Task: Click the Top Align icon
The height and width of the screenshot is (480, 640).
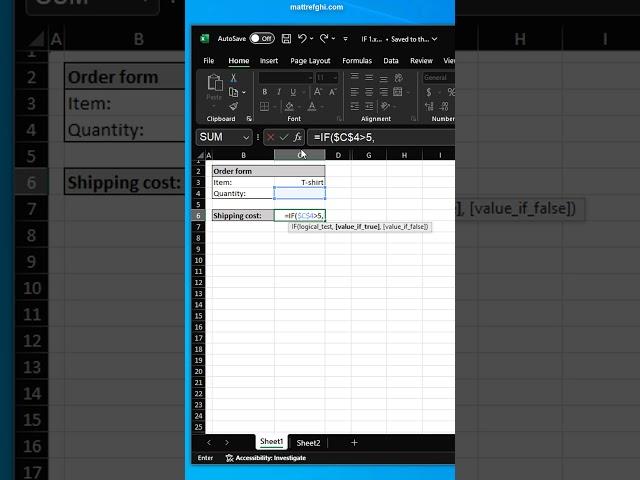Action: point(355,77)
